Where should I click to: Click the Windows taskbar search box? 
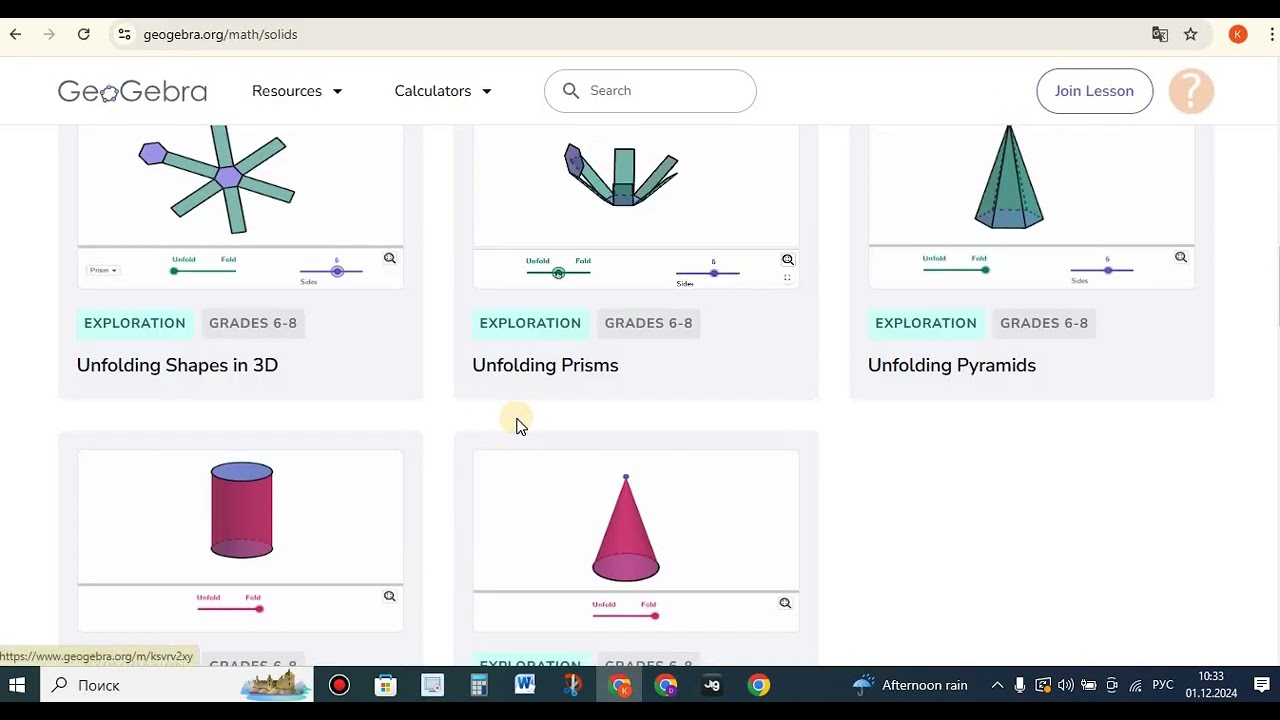tap(175, 685)
